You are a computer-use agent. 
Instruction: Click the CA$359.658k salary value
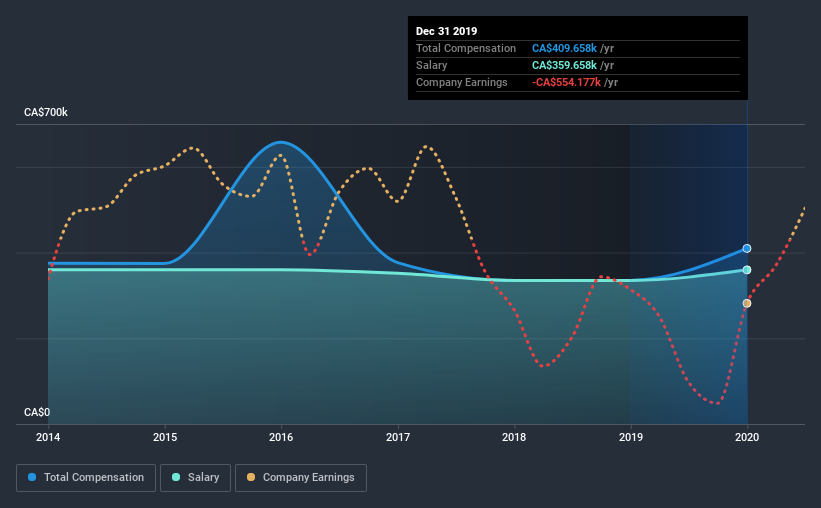coord(564,65)
